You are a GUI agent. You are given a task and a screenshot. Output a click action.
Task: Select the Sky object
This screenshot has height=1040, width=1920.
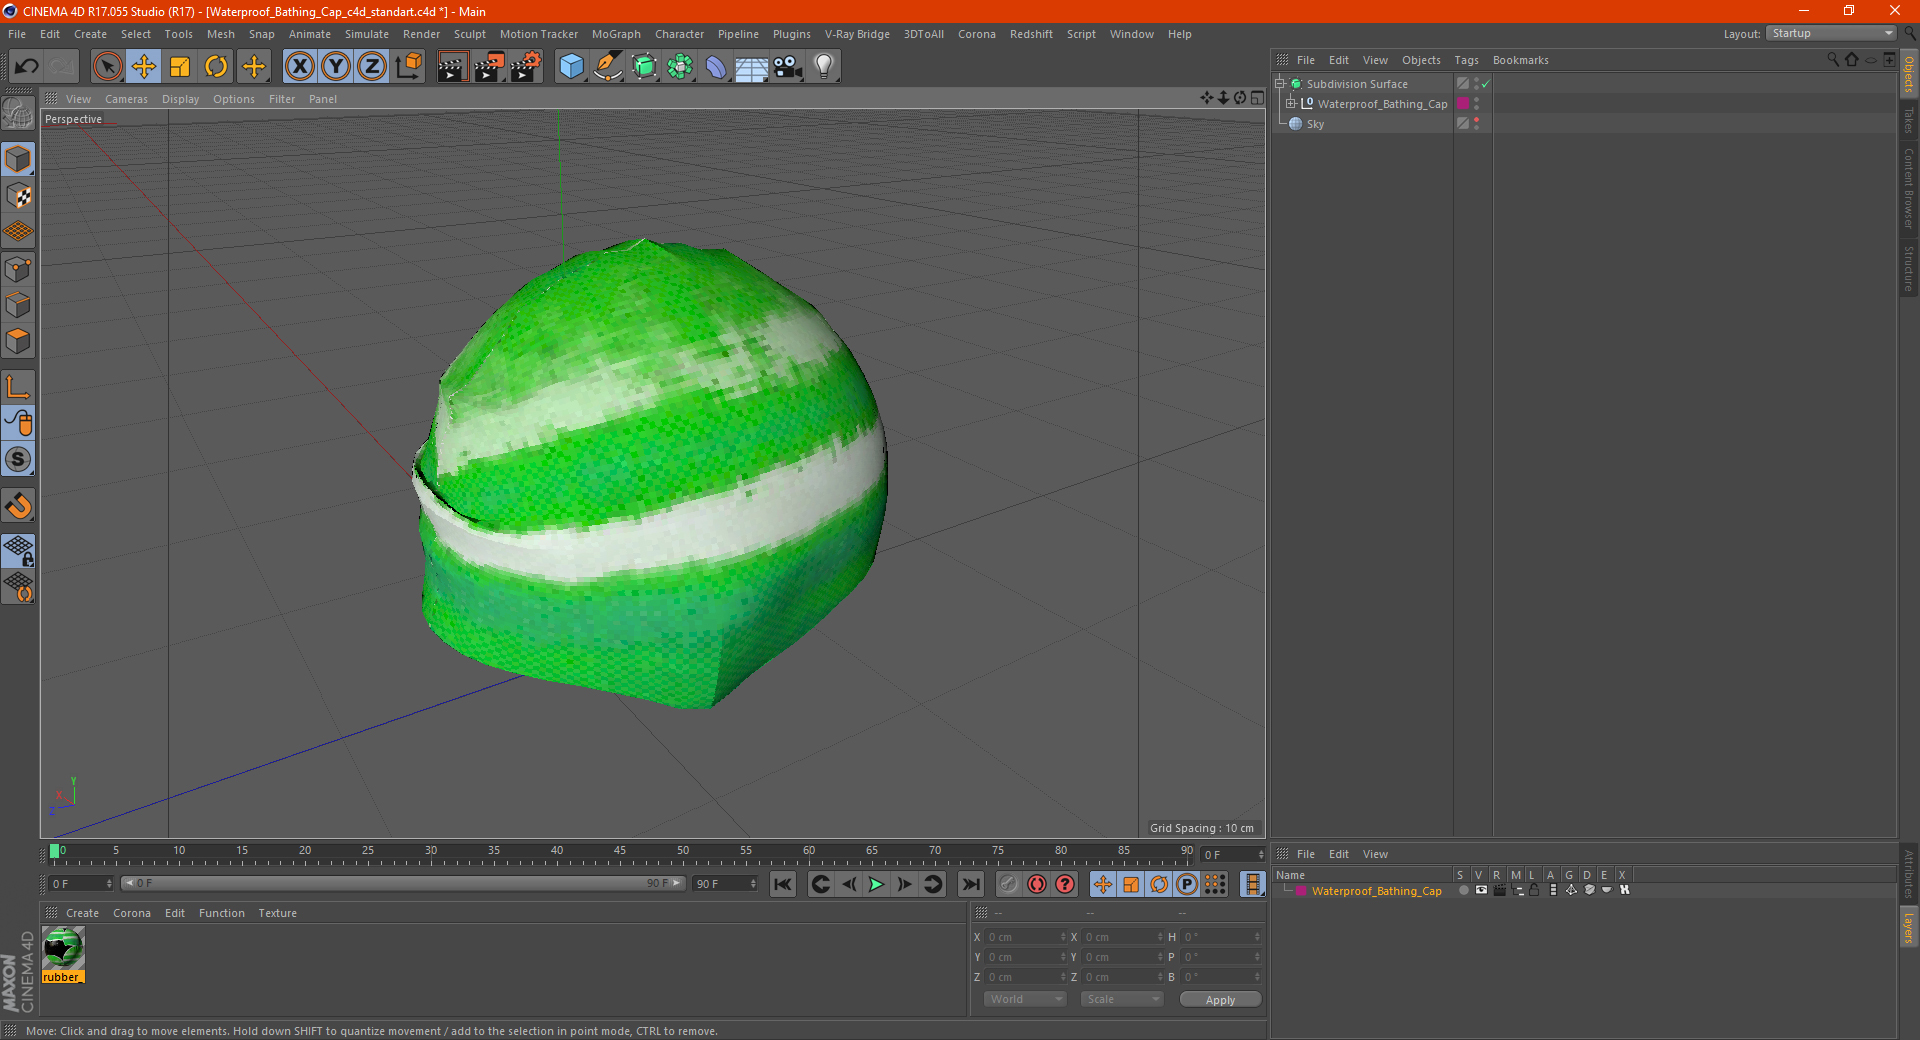coord(1315,124)
